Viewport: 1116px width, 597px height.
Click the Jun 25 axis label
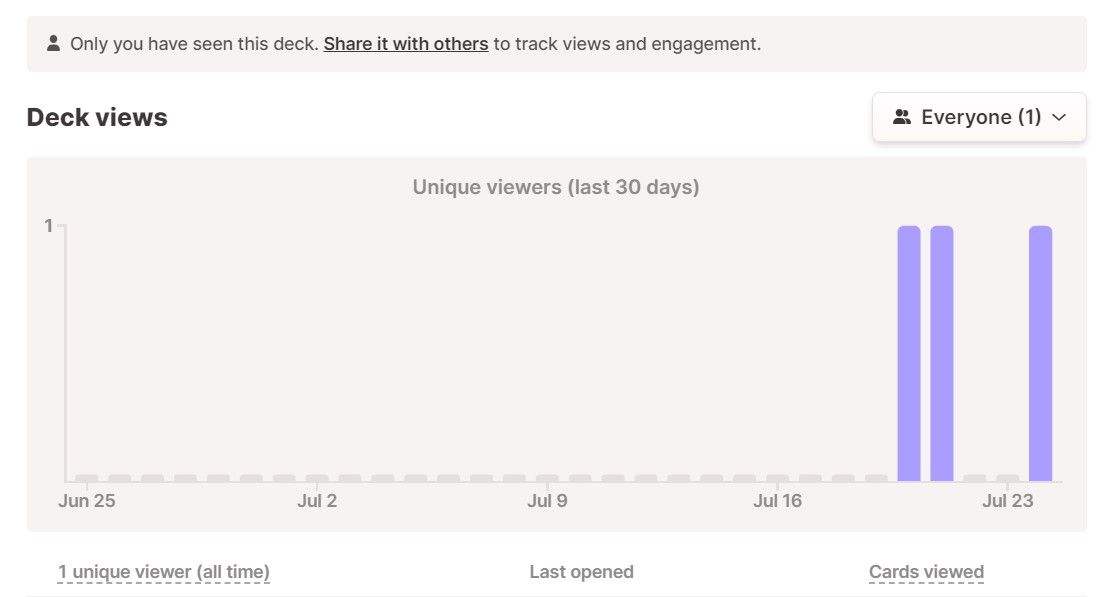tap(87, 500)
